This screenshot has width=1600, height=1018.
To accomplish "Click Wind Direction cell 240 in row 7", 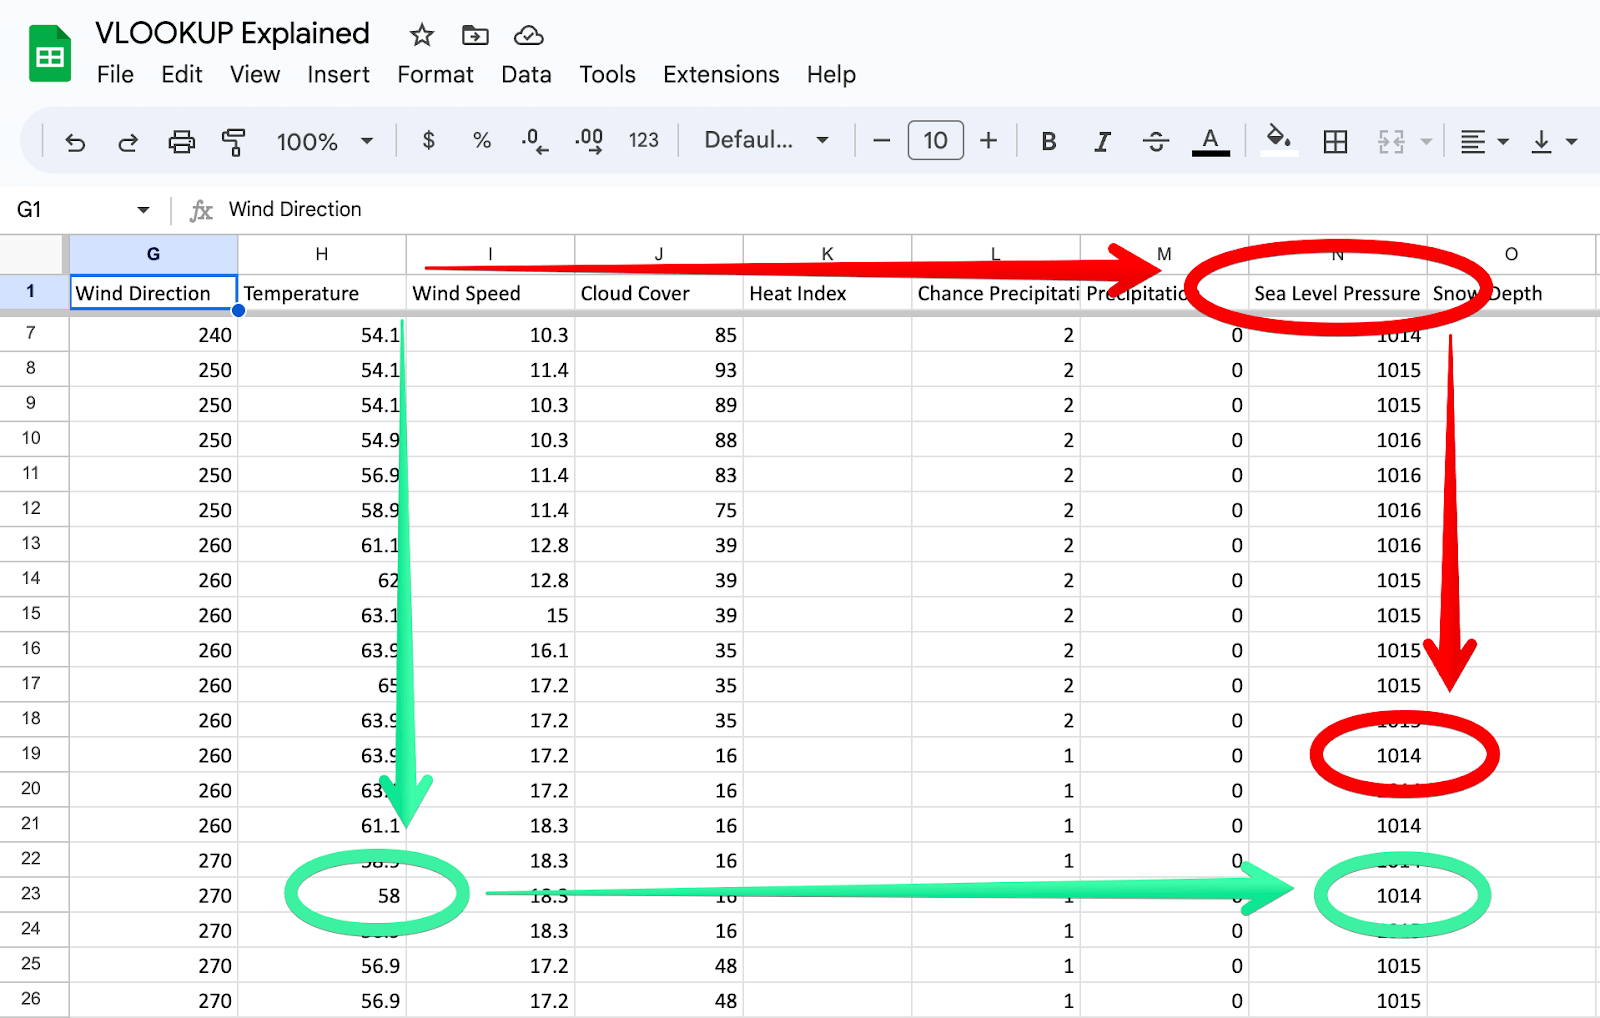I will tap(153, 335).
